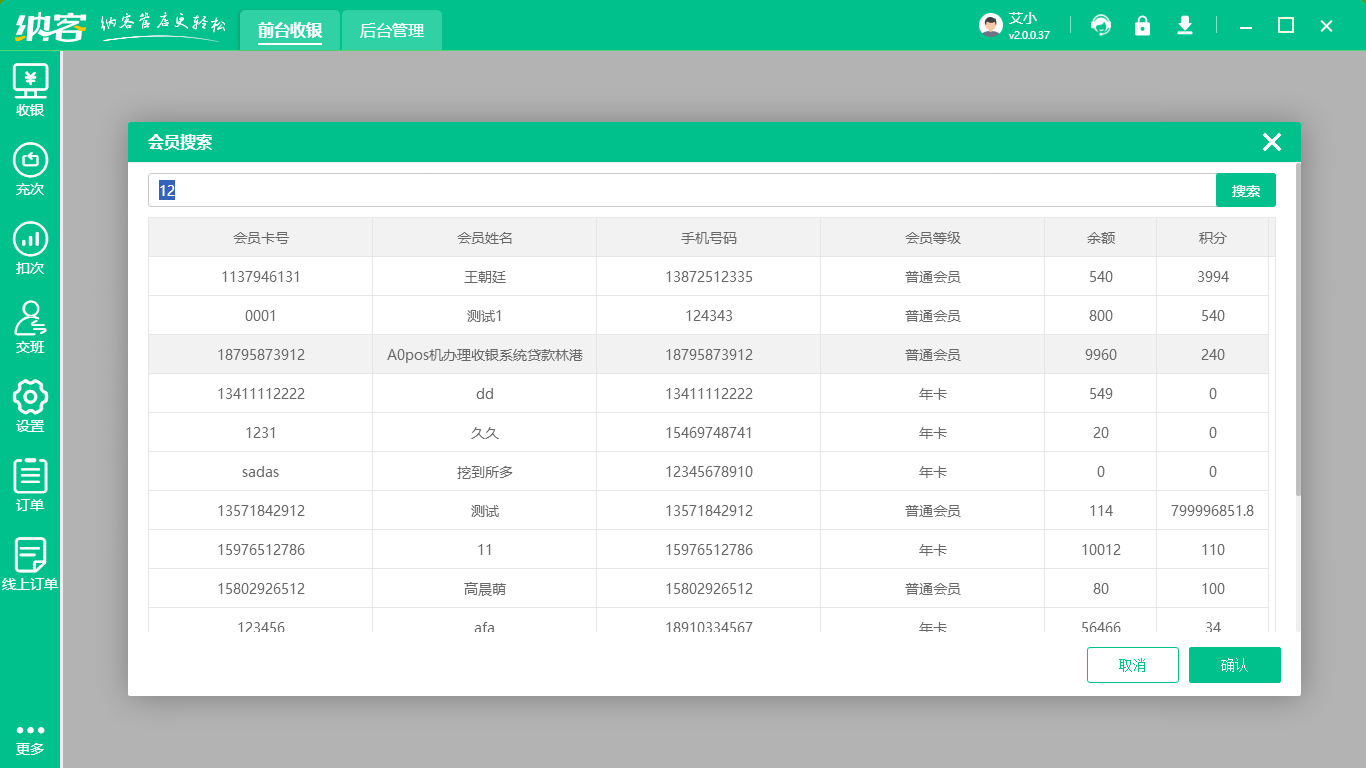Click the lock screen icon

coord(1142,26)
